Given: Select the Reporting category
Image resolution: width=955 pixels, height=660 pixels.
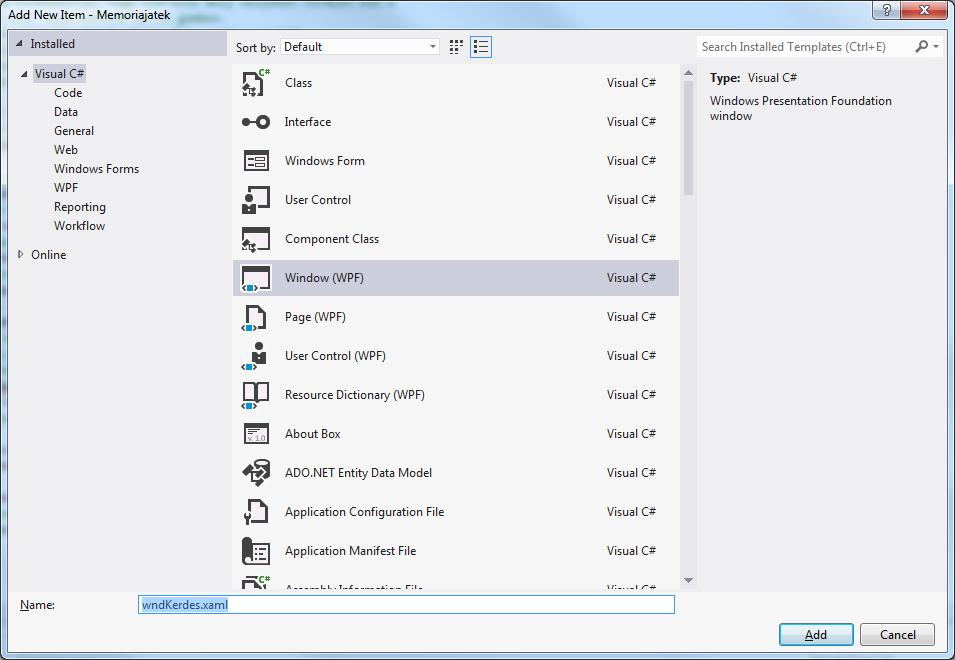Looking at the screenshot, I should [80, 207].
